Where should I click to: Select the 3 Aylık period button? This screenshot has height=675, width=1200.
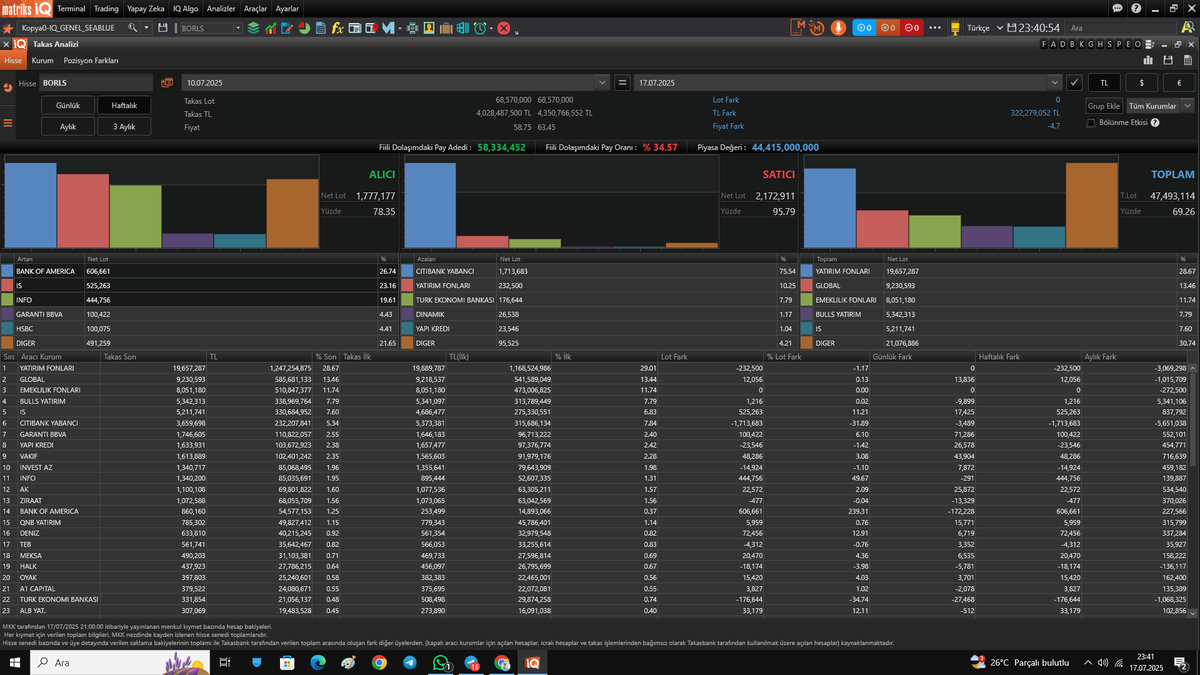pyautogui.click(x=124, y=127)
